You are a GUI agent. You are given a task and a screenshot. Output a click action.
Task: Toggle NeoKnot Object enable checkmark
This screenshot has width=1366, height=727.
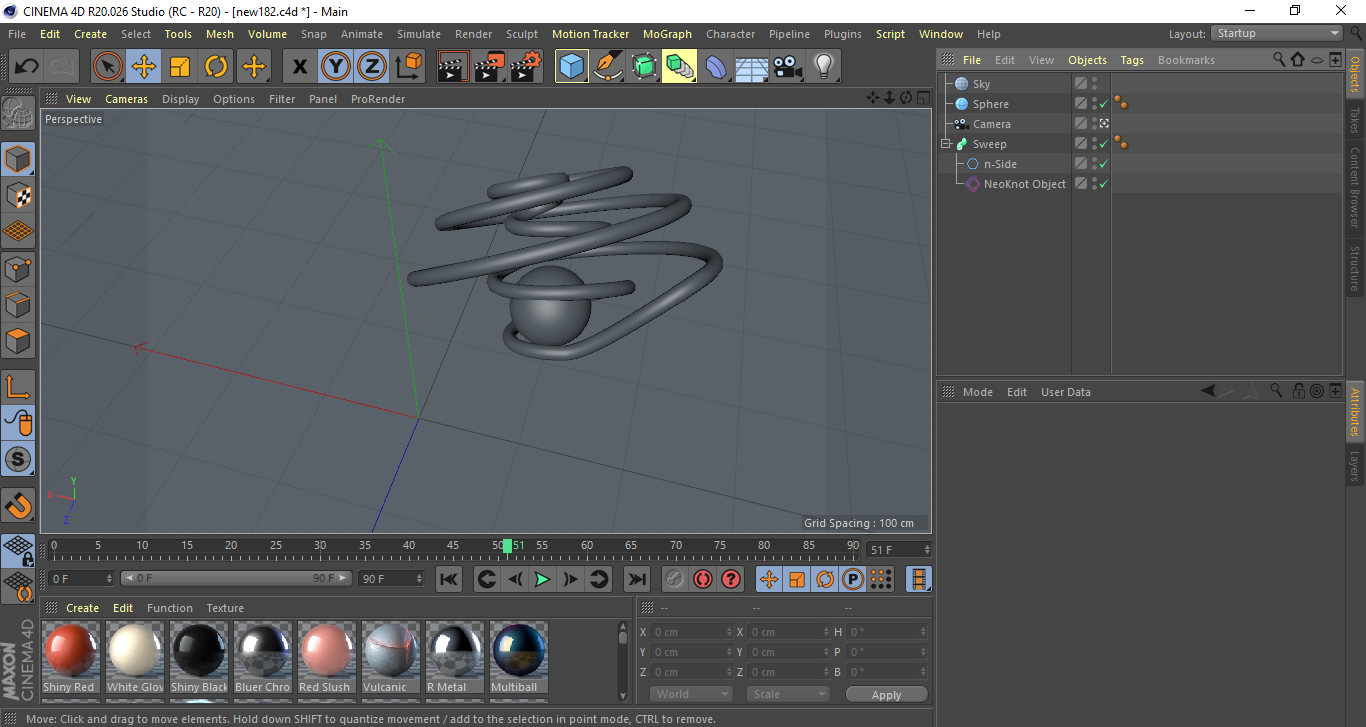(1104, 184)
